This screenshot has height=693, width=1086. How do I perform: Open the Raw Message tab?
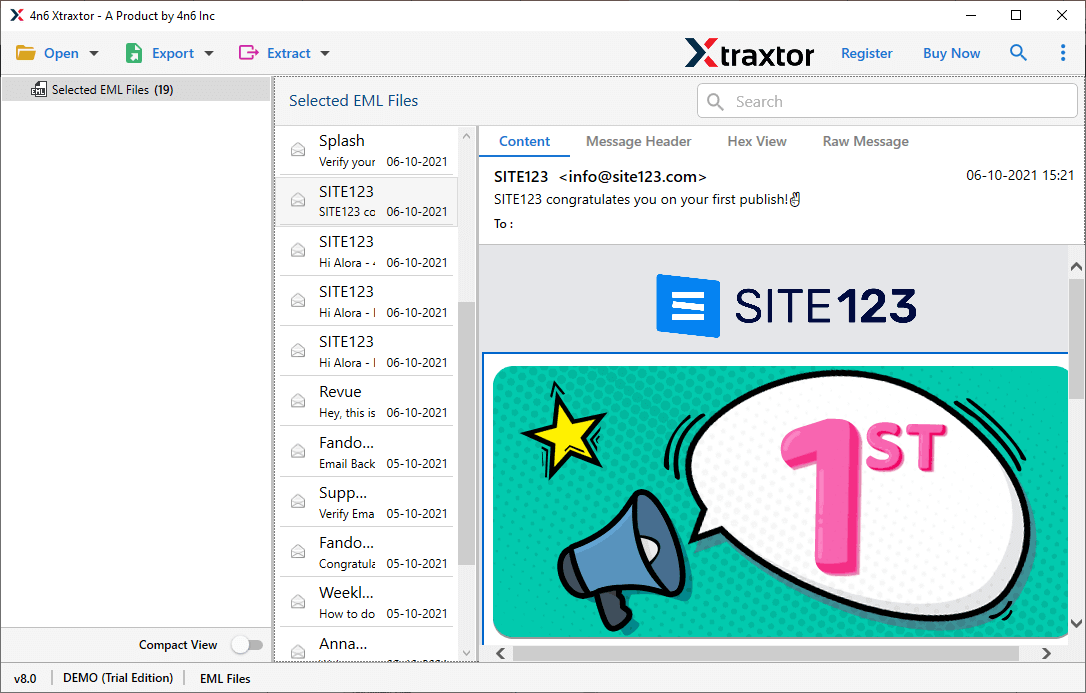(x=865, y=141)
